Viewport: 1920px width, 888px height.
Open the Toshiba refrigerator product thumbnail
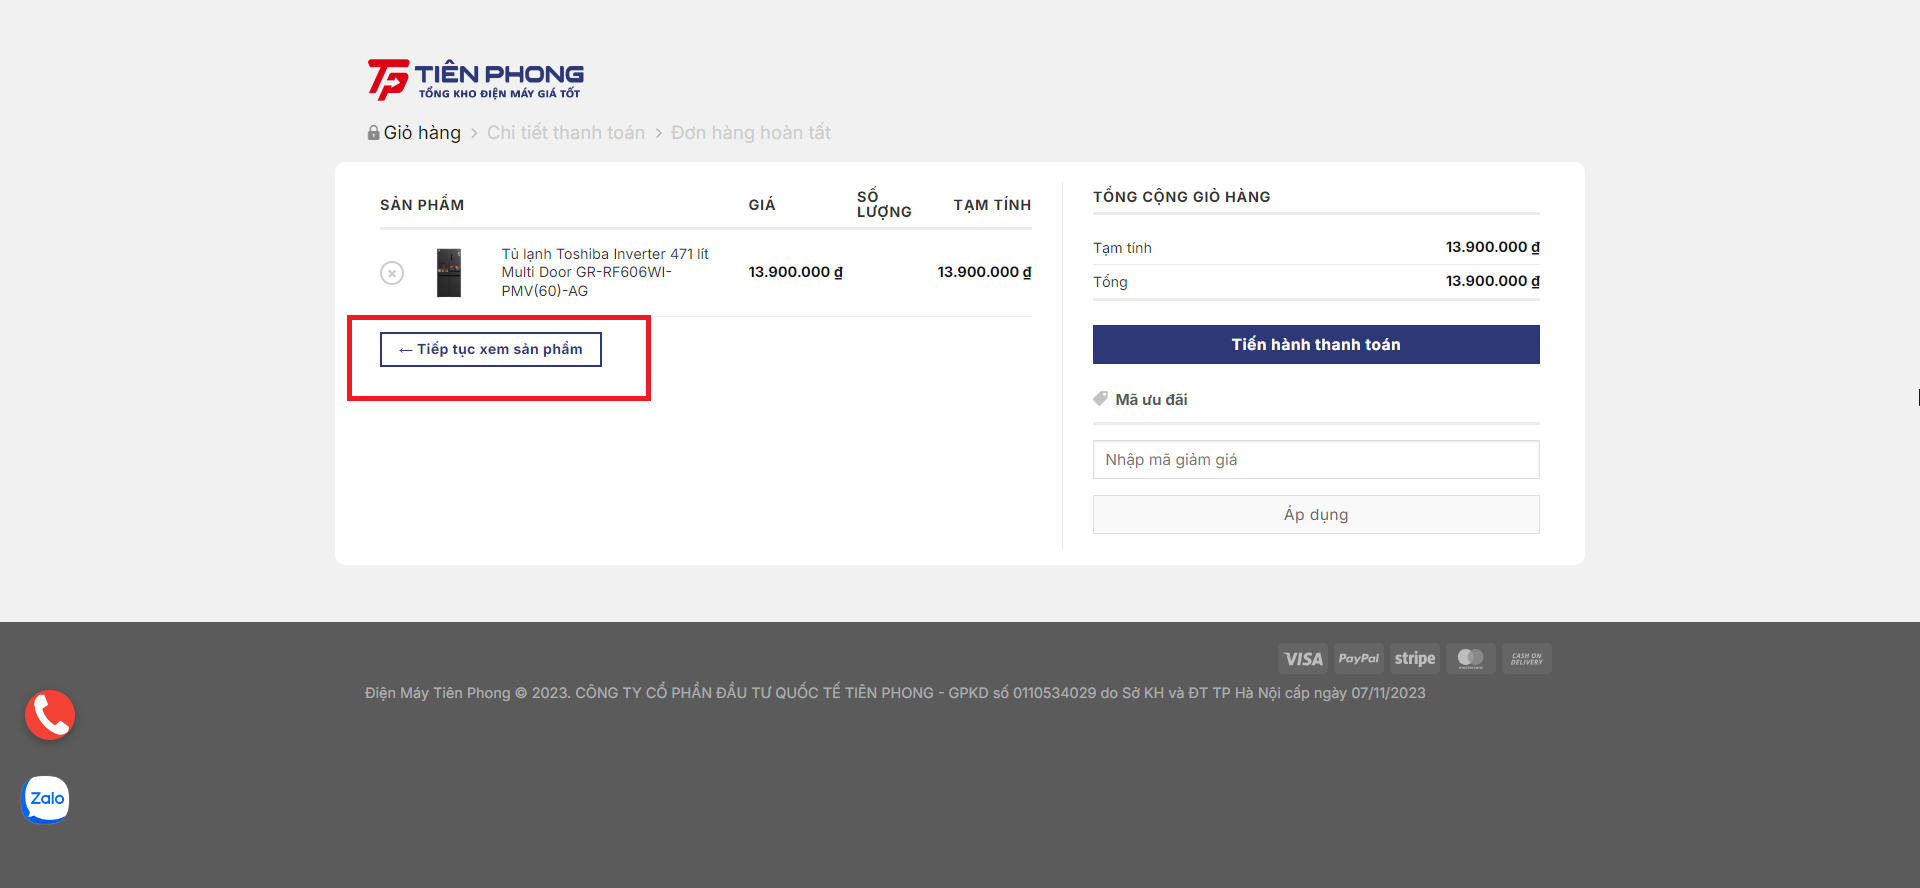(449, 273)
